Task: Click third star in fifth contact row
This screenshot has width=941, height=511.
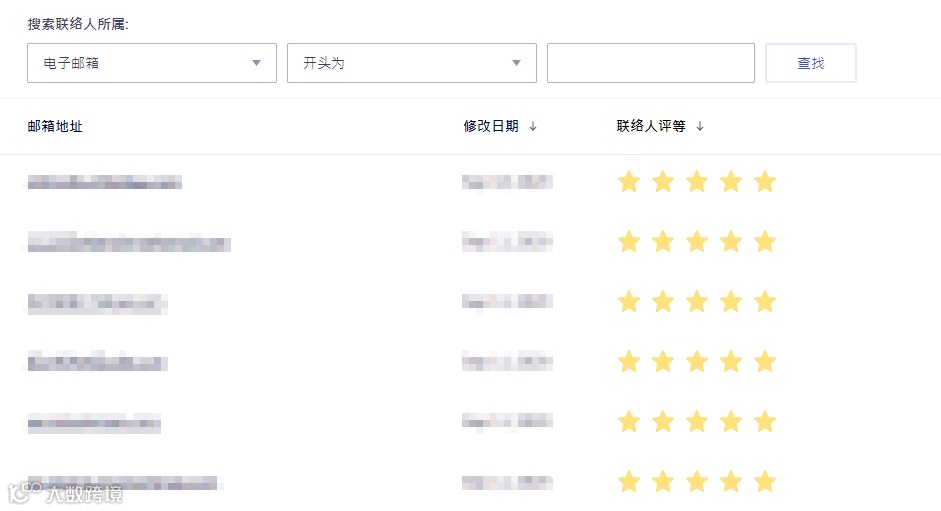Action: pos(696,421)
